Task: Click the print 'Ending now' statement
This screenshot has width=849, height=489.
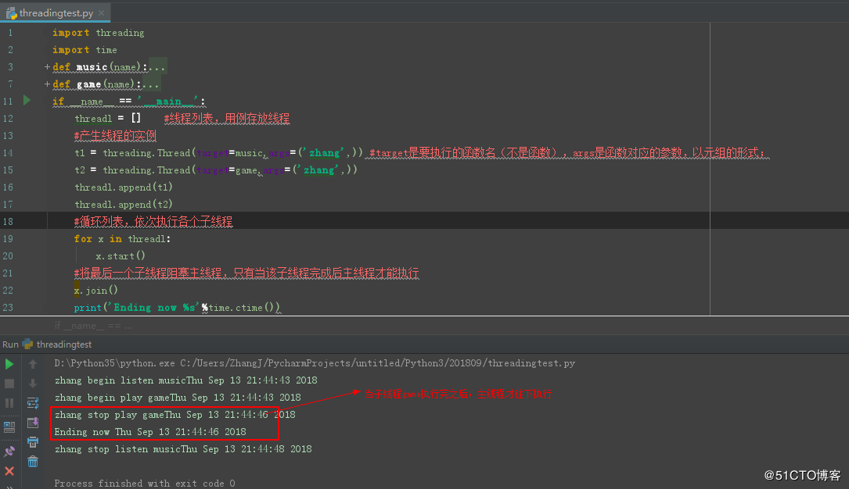Action: tap(177, 308)
